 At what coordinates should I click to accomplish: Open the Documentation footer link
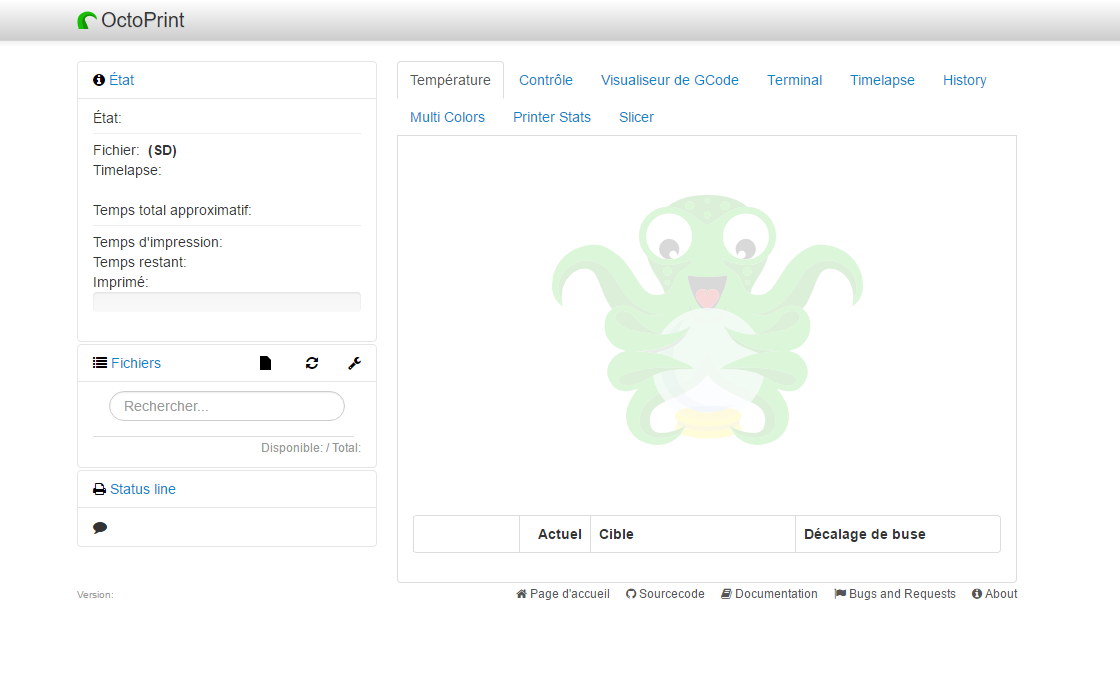pyautogui.click(x=776, y=594)
